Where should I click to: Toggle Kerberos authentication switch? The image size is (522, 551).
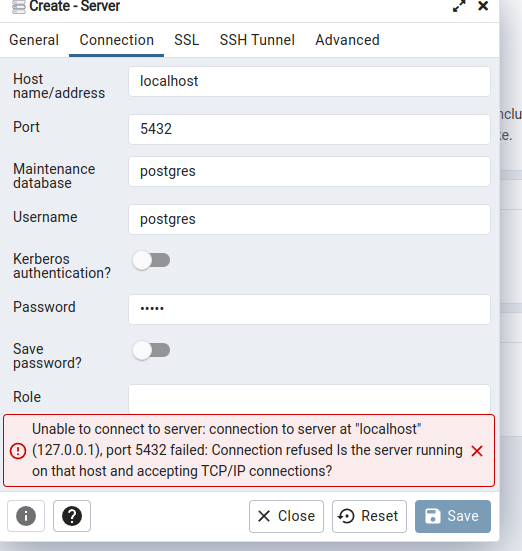coord(152,260)
